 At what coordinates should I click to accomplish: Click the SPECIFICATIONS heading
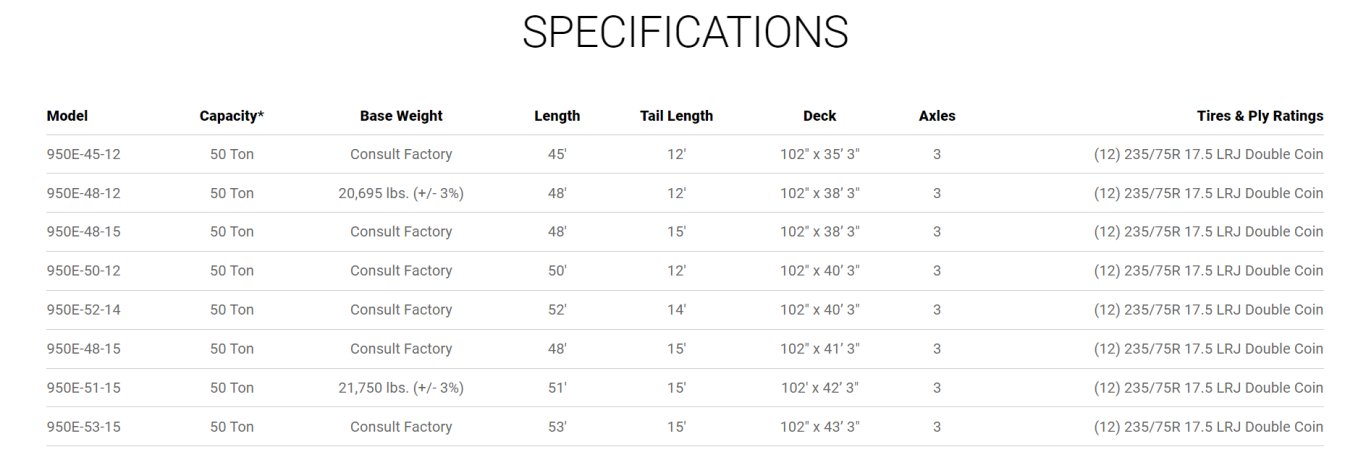point(685,33)
